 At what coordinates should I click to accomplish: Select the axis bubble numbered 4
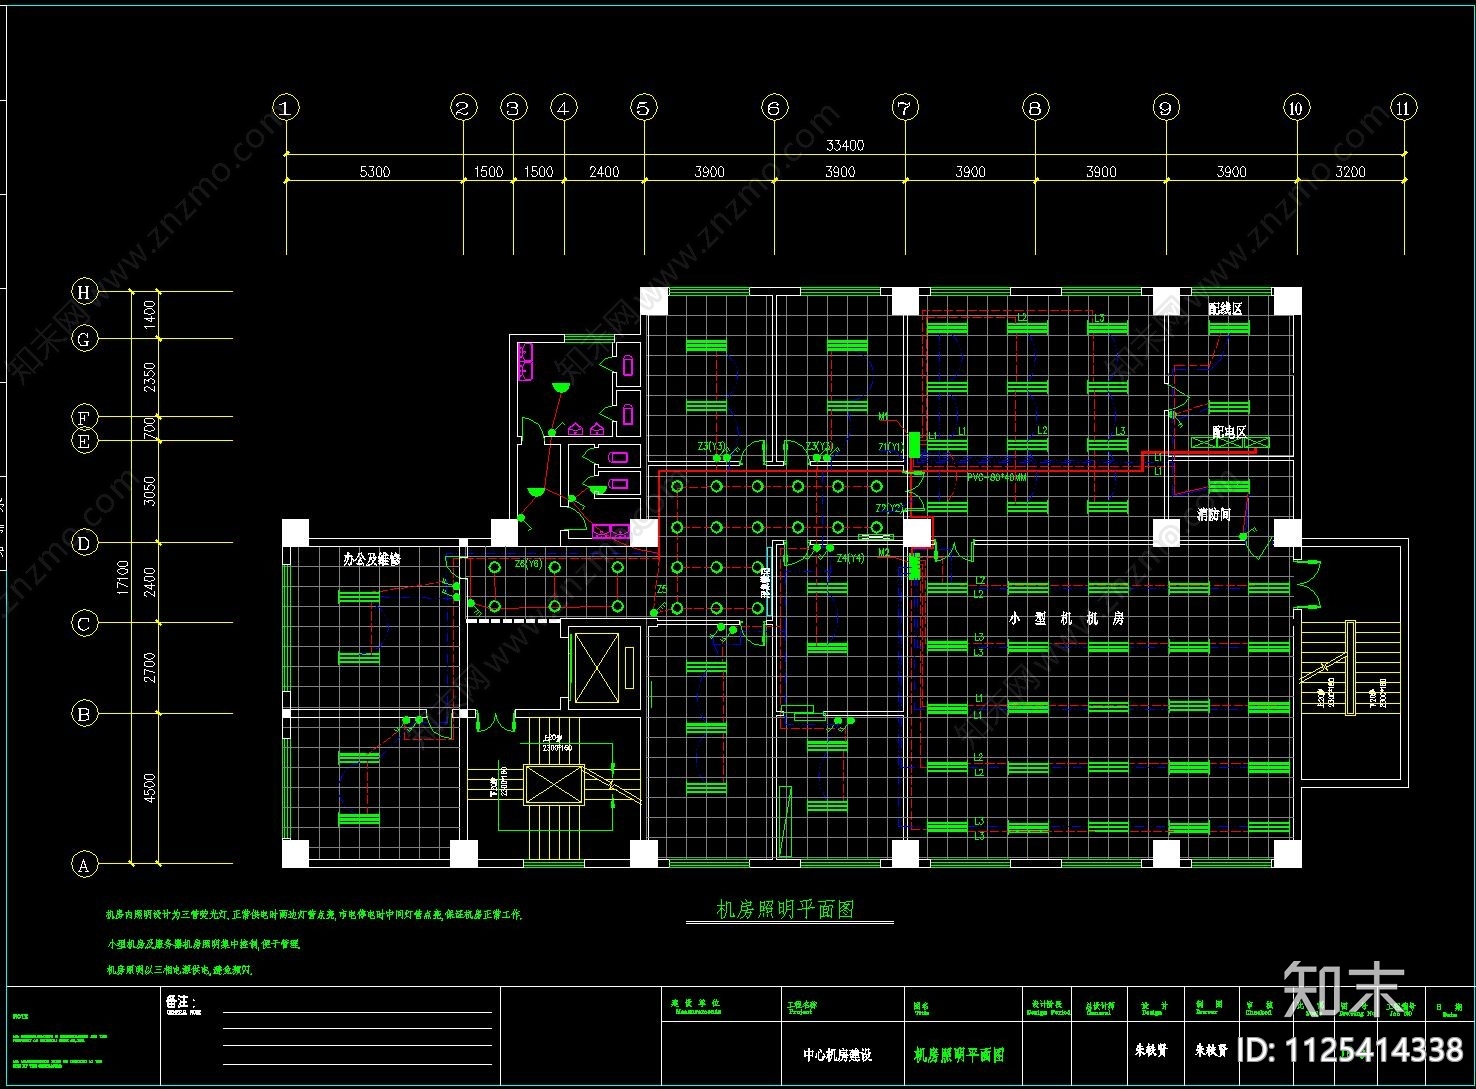tap(564, 108)
